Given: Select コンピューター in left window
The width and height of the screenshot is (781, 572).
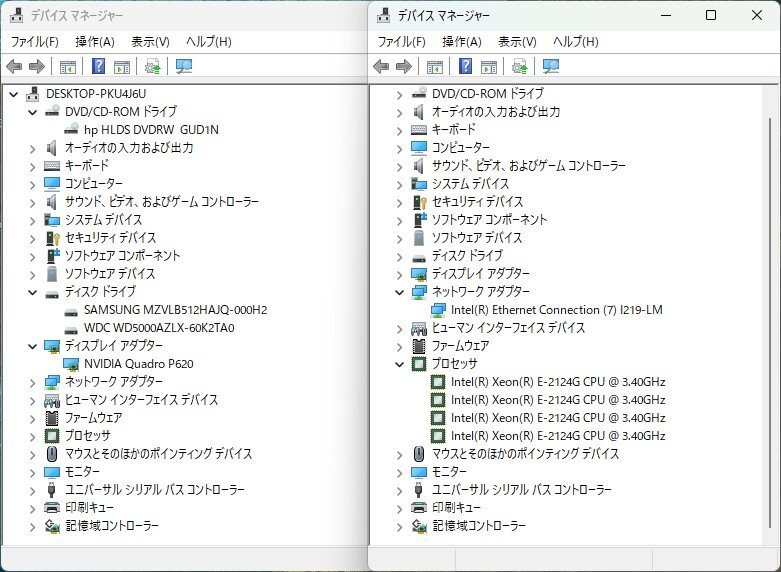Looking at the screenshot, I should (x=94, y=183).
